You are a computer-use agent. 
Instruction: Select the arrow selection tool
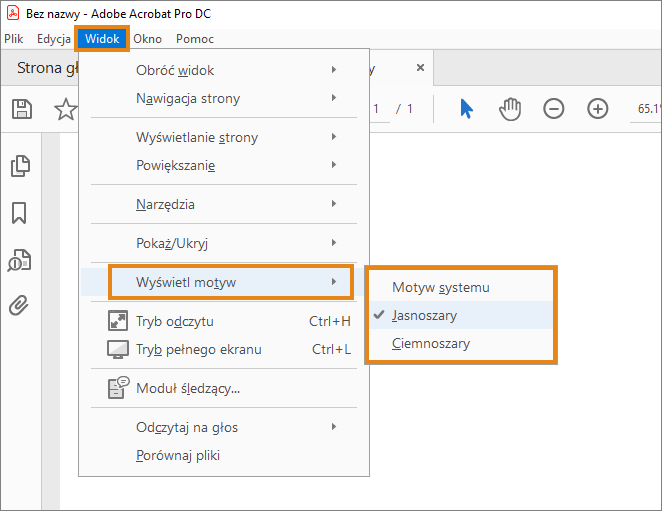(x=466, y=109)
